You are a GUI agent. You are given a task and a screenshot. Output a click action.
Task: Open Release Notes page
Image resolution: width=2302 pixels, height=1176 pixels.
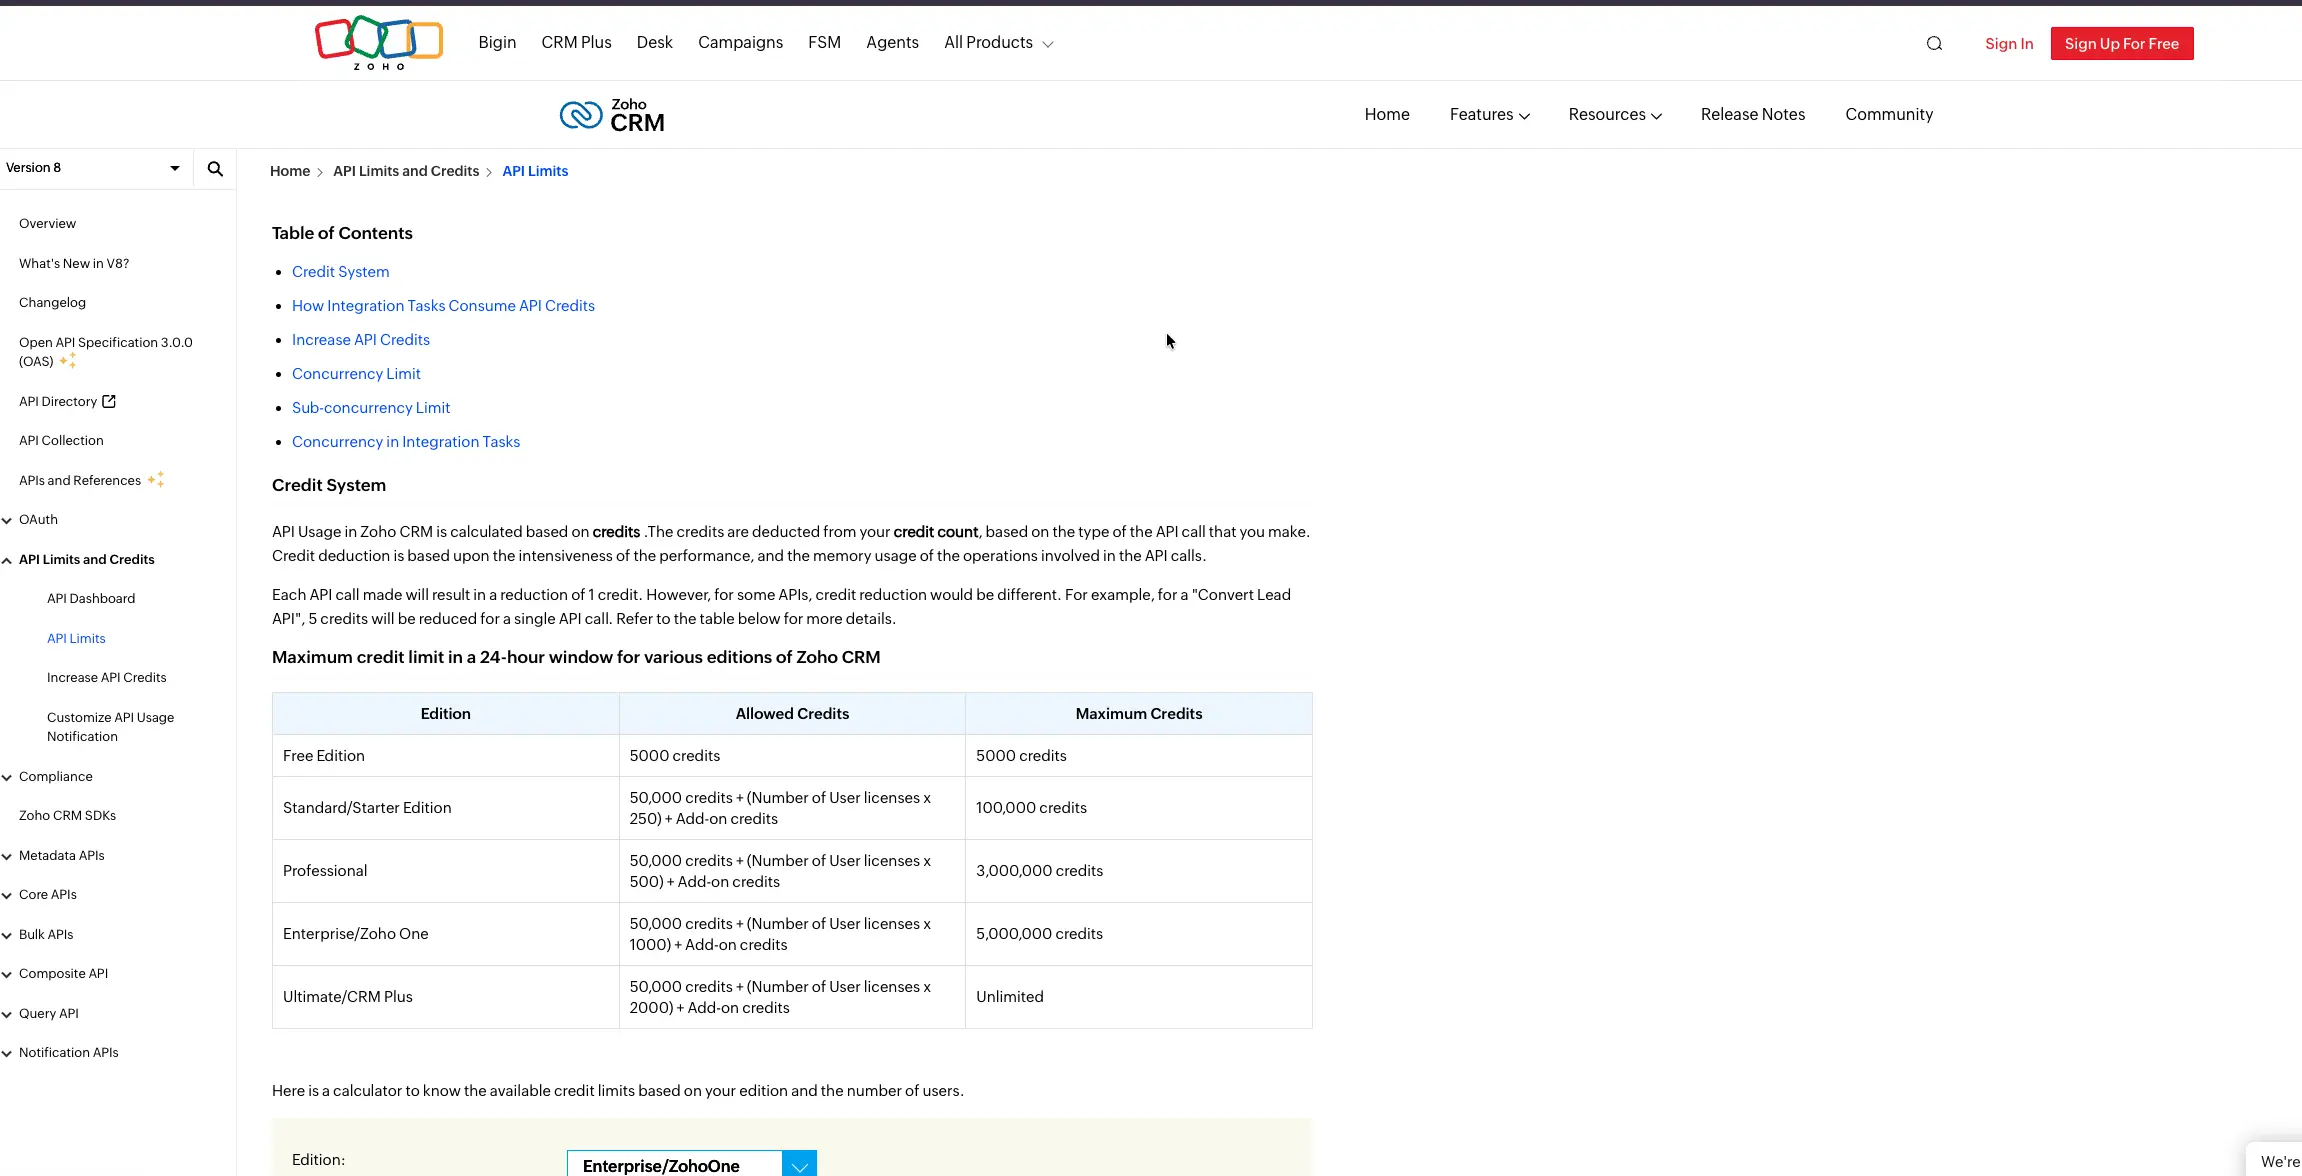1752,115
